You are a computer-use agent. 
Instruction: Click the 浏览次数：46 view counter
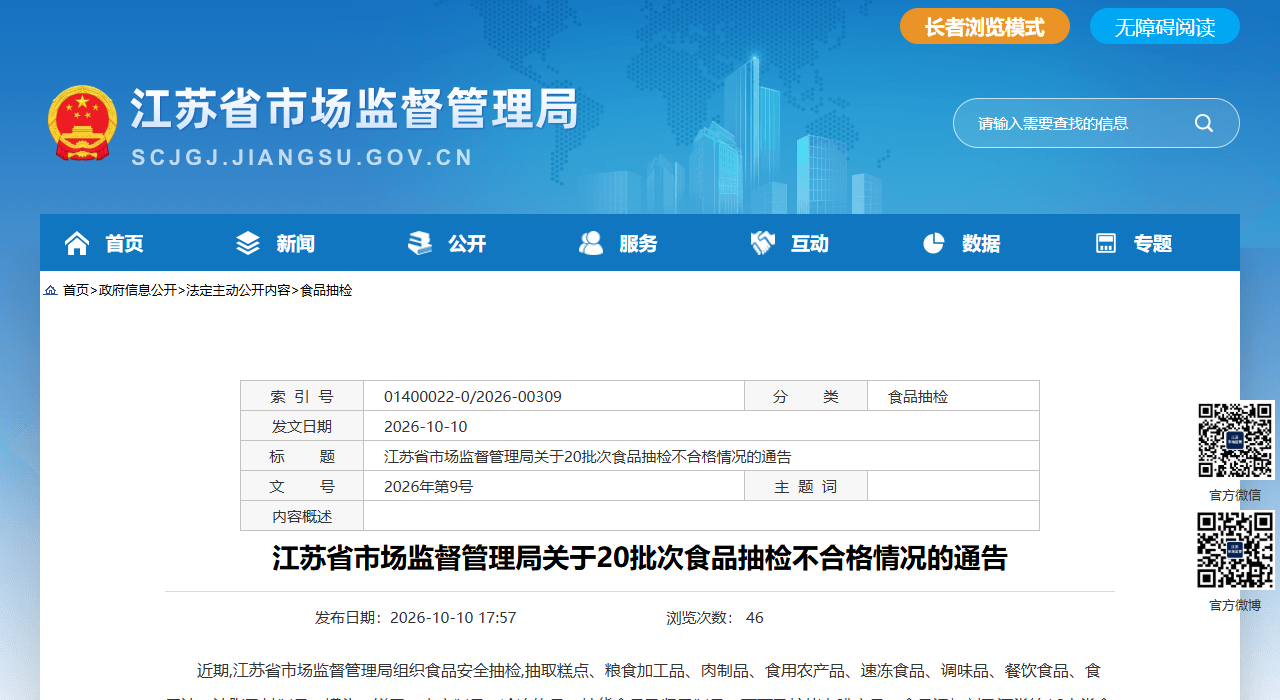coord(715,617)
